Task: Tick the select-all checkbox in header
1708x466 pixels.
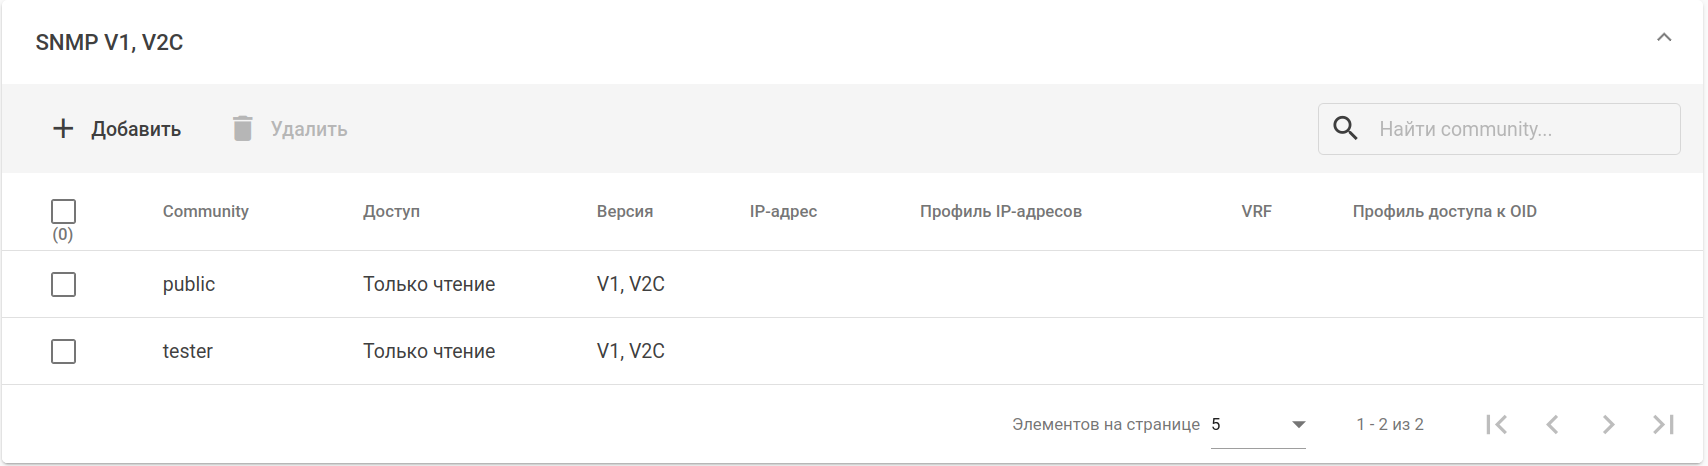Action: click(x=63, y=211)
